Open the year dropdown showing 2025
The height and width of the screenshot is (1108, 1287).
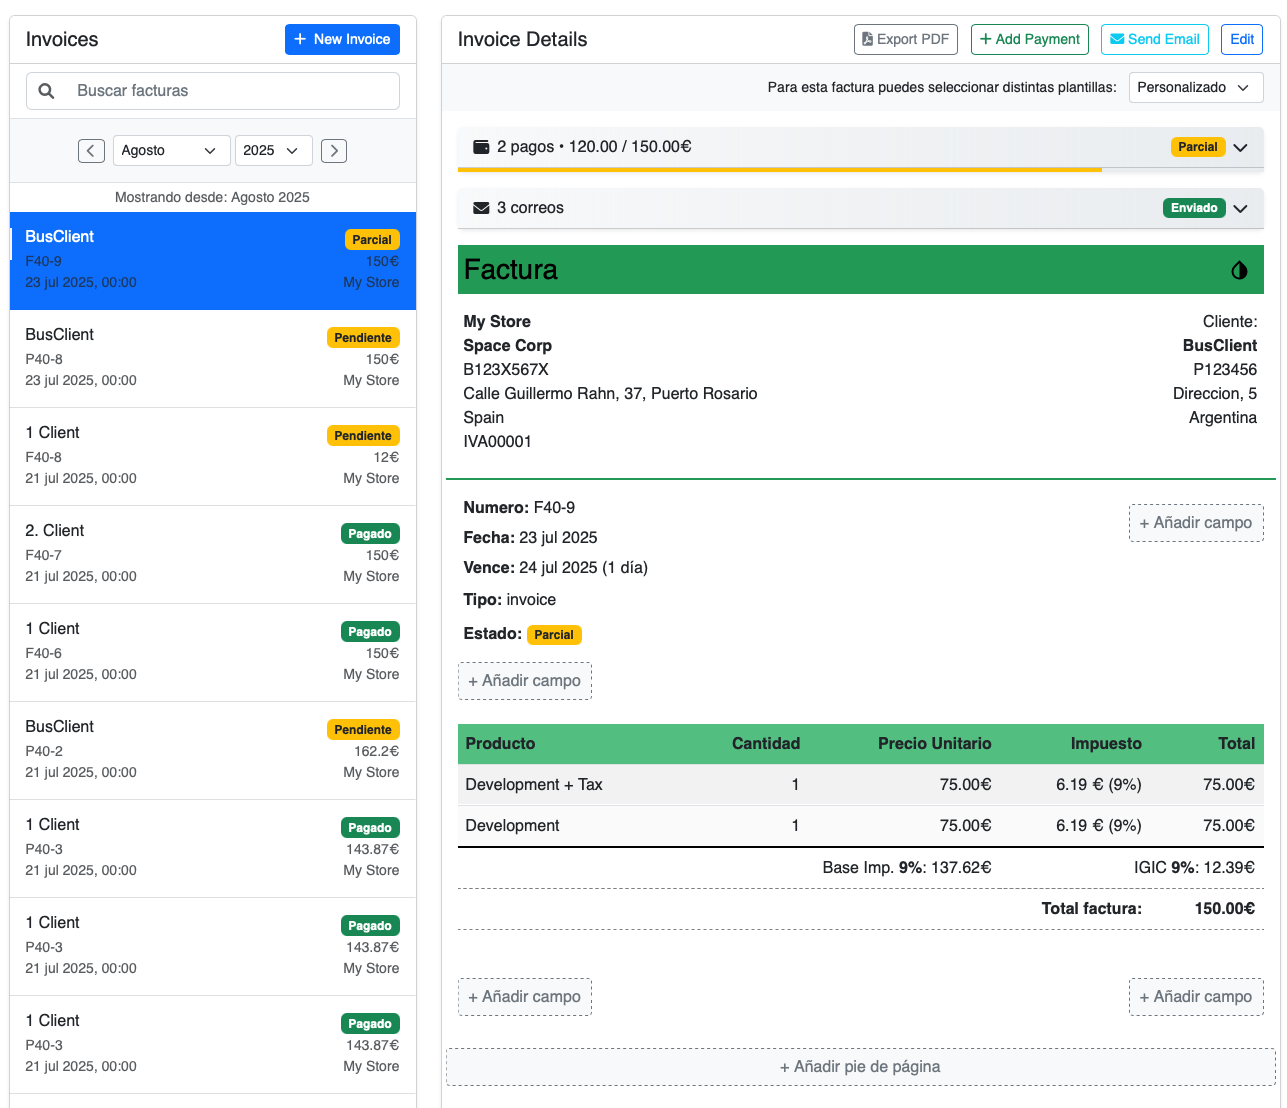(273, 151)
